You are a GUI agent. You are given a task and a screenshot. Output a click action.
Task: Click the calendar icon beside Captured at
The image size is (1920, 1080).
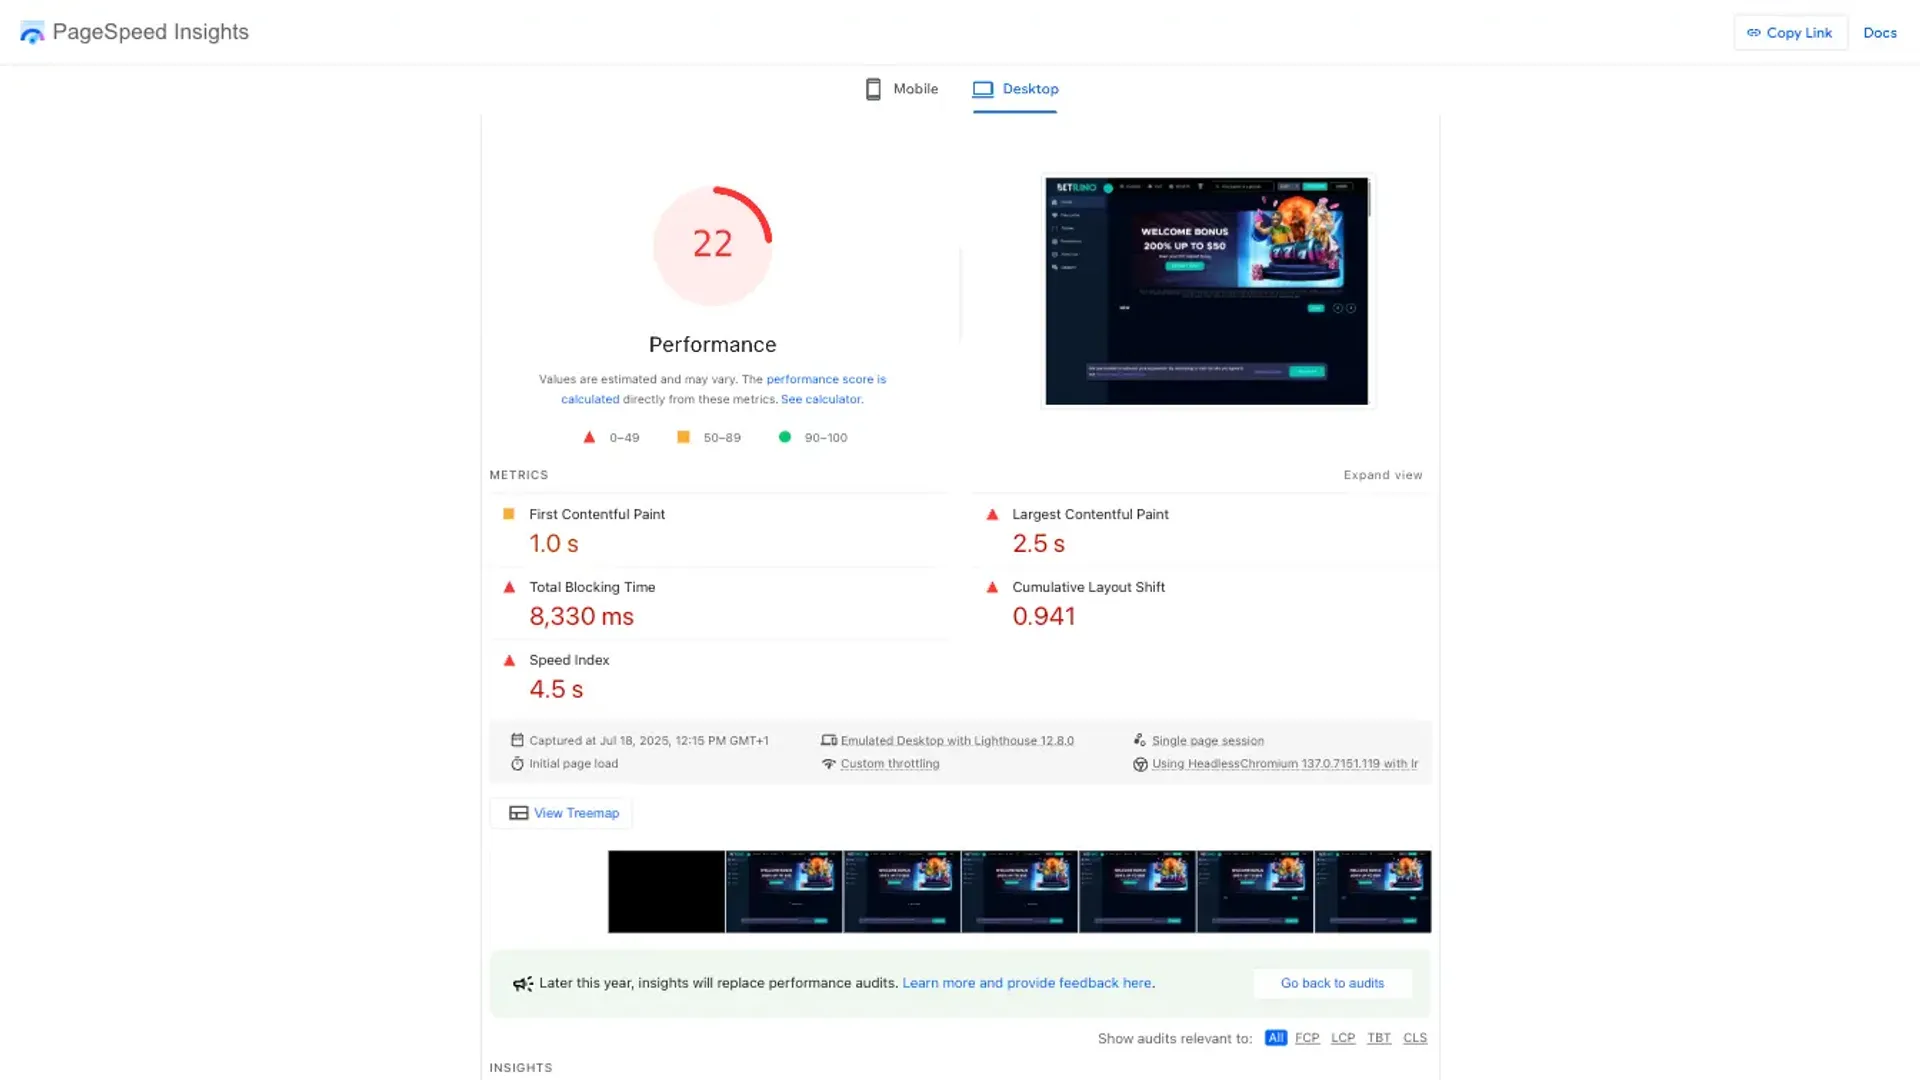tap(517, 740)
